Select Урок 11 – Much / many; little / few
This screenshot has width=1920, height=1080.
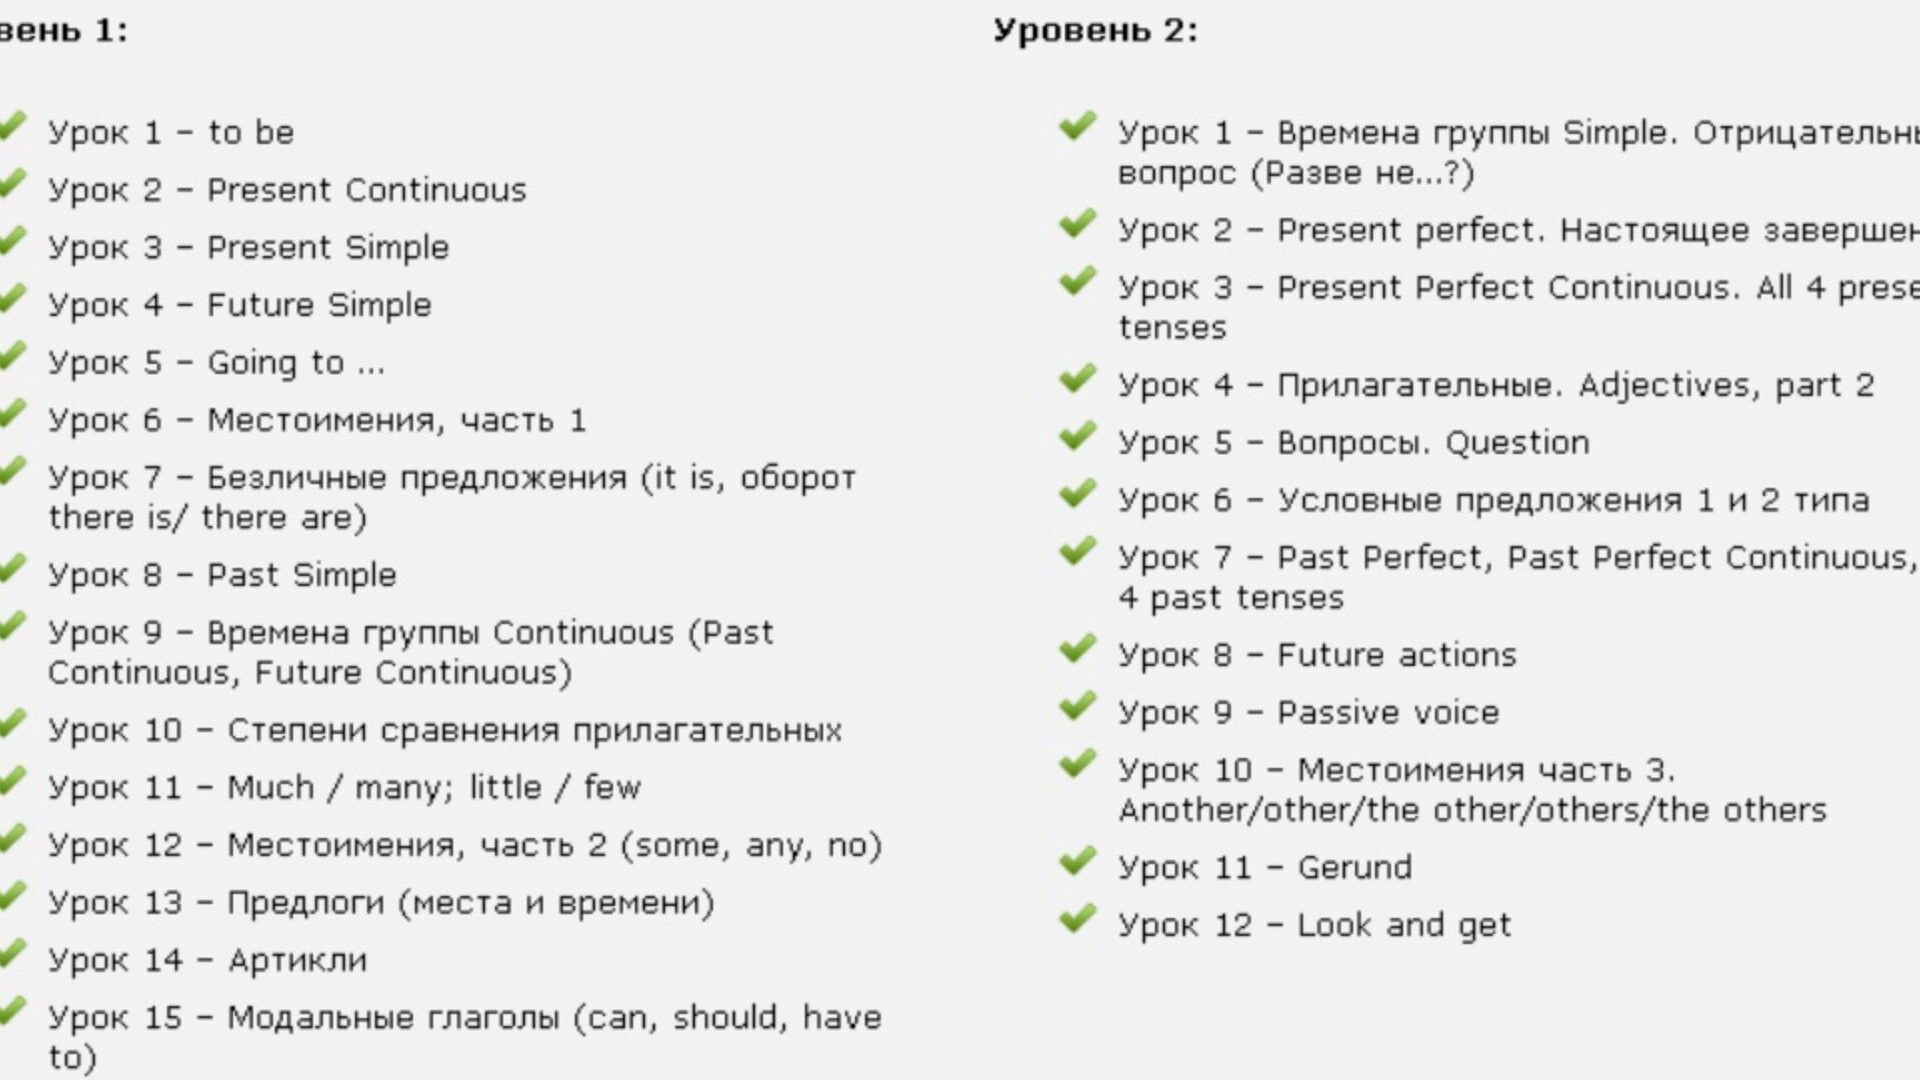344,788
